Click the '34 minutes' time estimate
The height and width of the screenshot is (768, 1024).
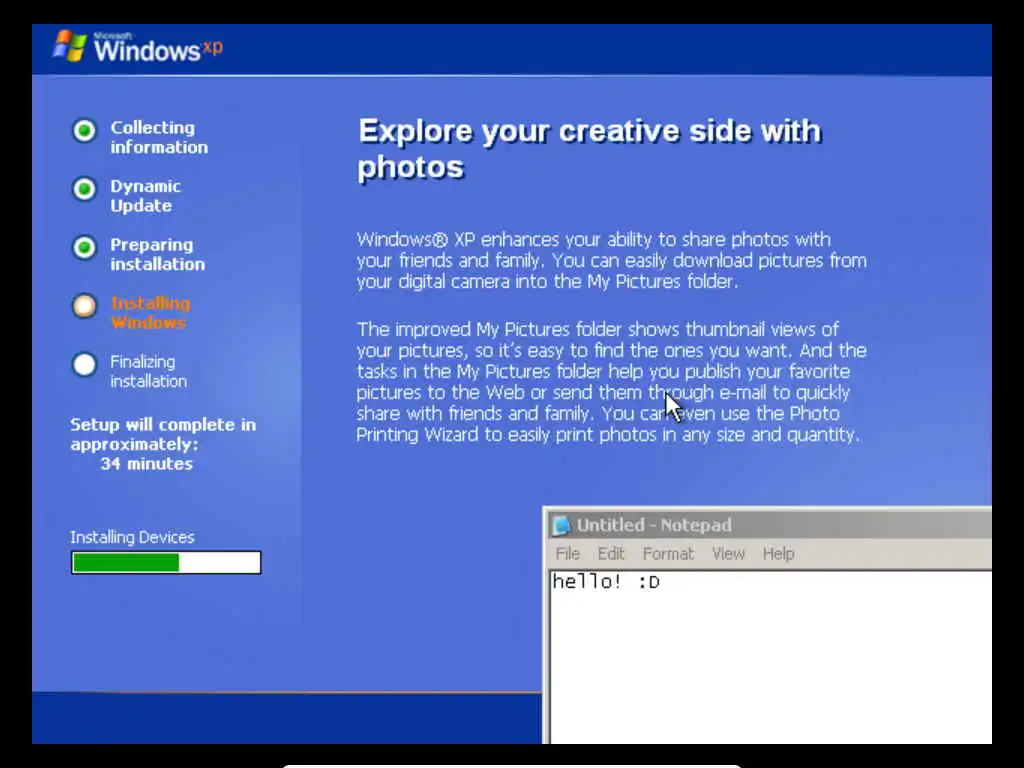tap(146, 464)
